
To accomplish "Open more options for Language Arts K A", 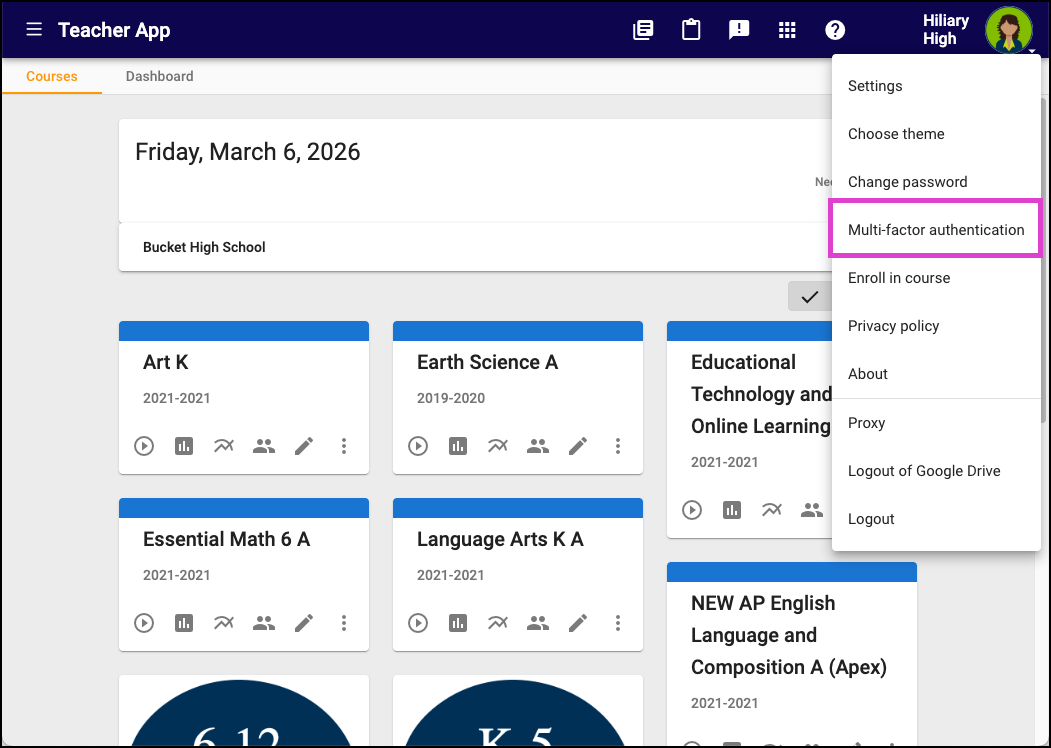I will (x=618, y=623).
